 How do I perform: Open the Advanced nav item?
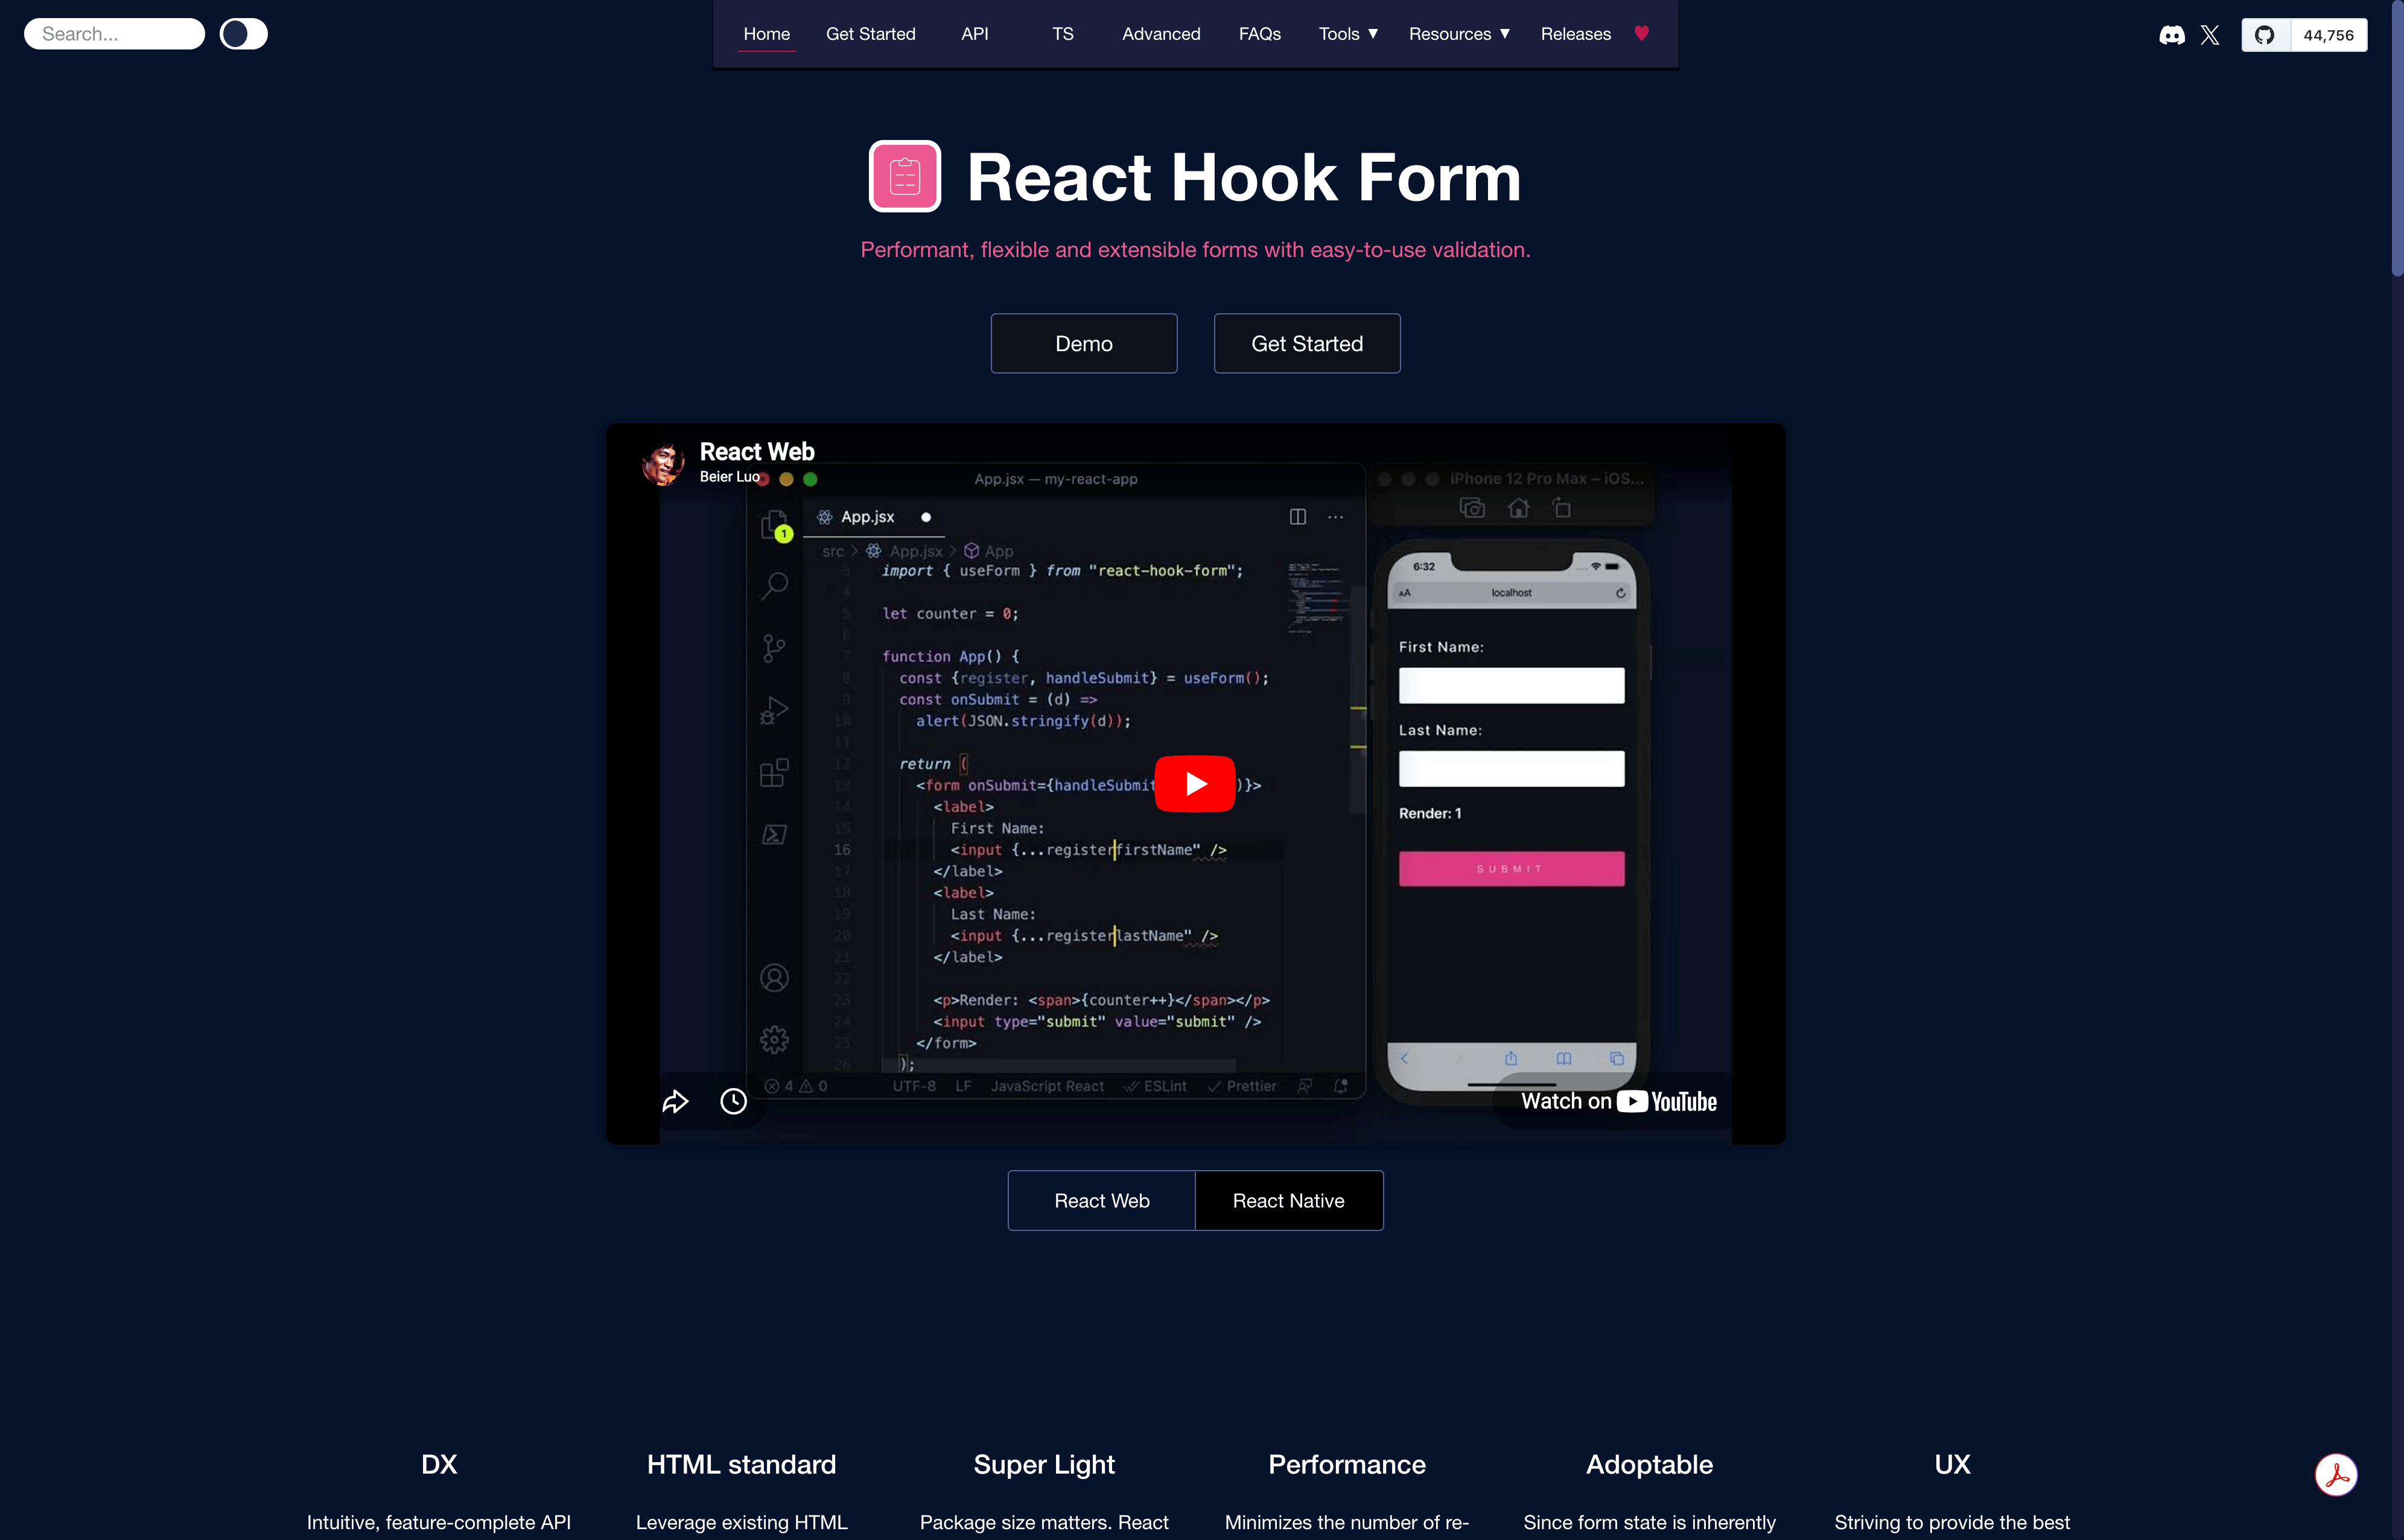1161,34
